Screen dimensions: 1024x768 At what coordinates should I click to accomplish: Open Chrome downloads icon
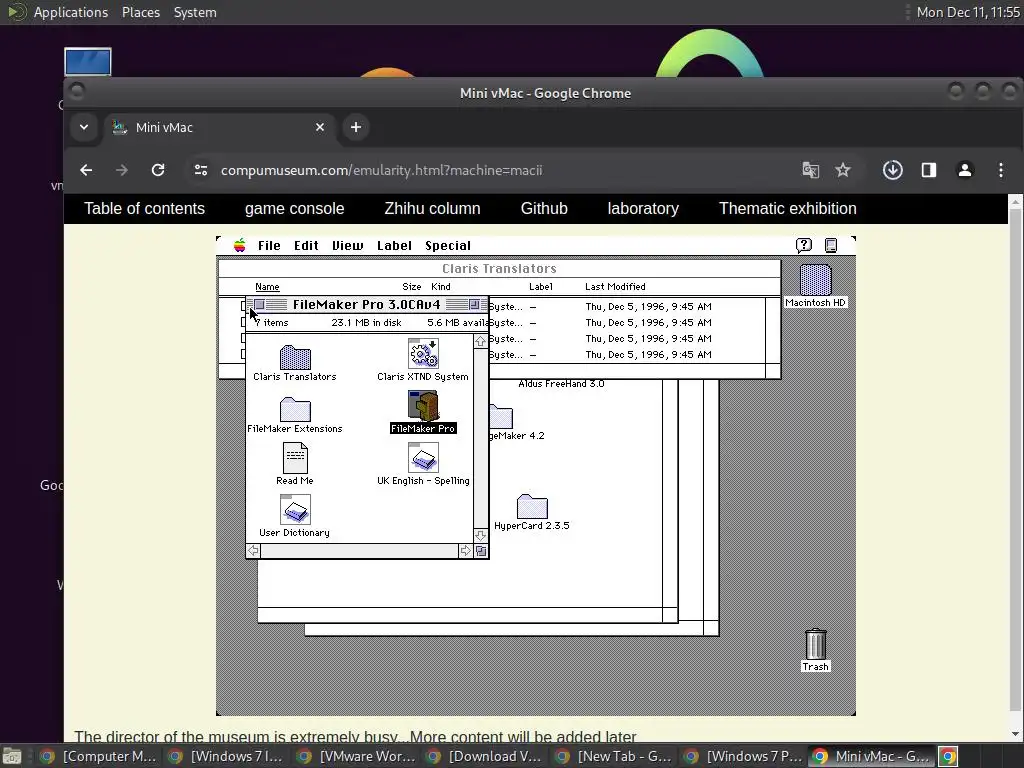coord(893,170)
